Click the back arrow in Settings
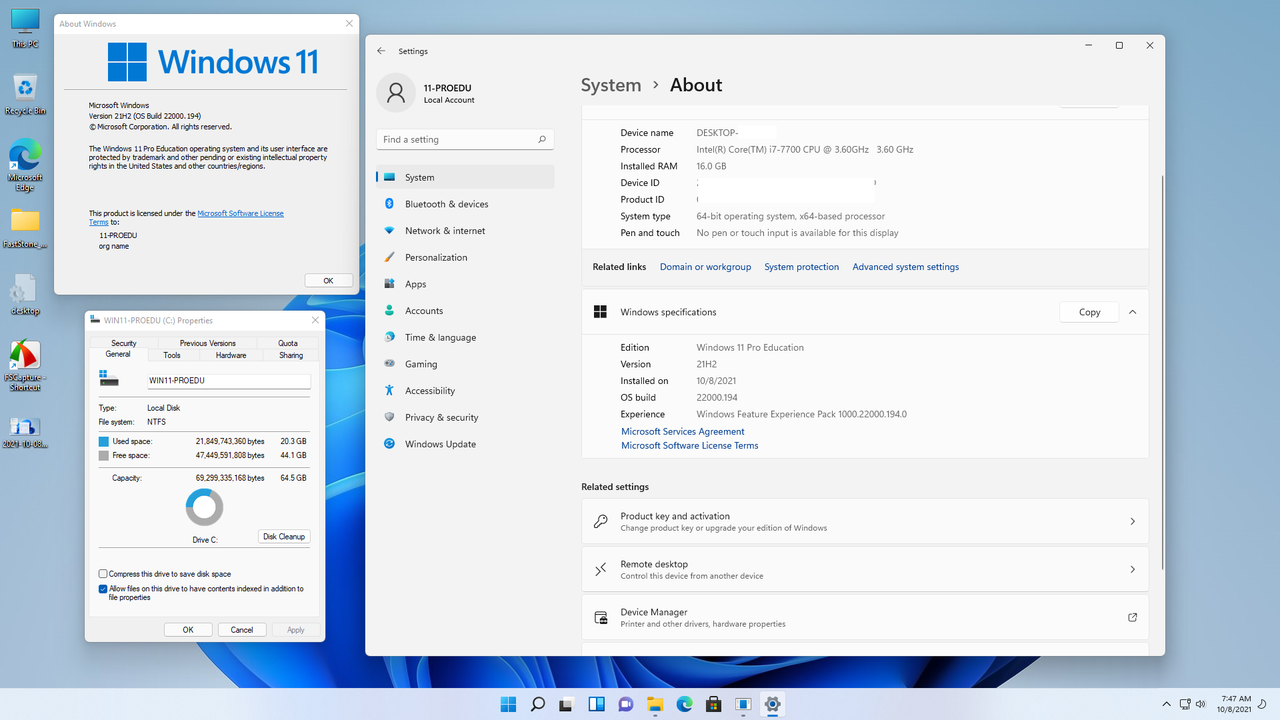The width and height of the screenshot is (1280, 720). point(381,51)
